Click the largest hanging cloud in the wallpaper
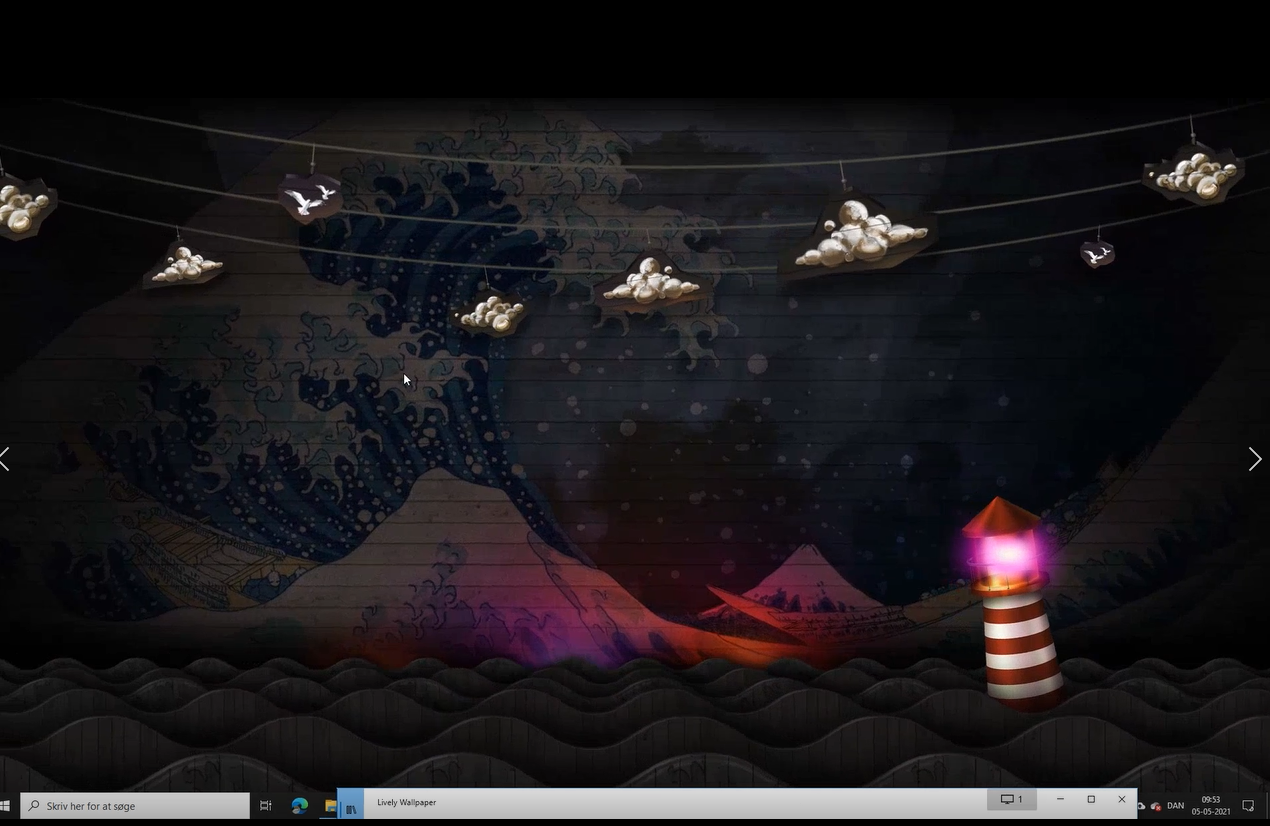 (860, 237)
